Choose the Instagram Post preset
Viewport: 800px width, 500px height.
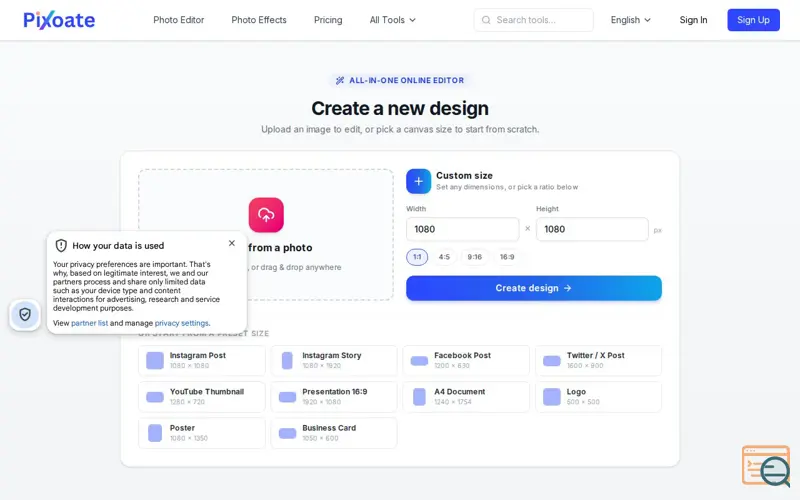click(202, 360)
